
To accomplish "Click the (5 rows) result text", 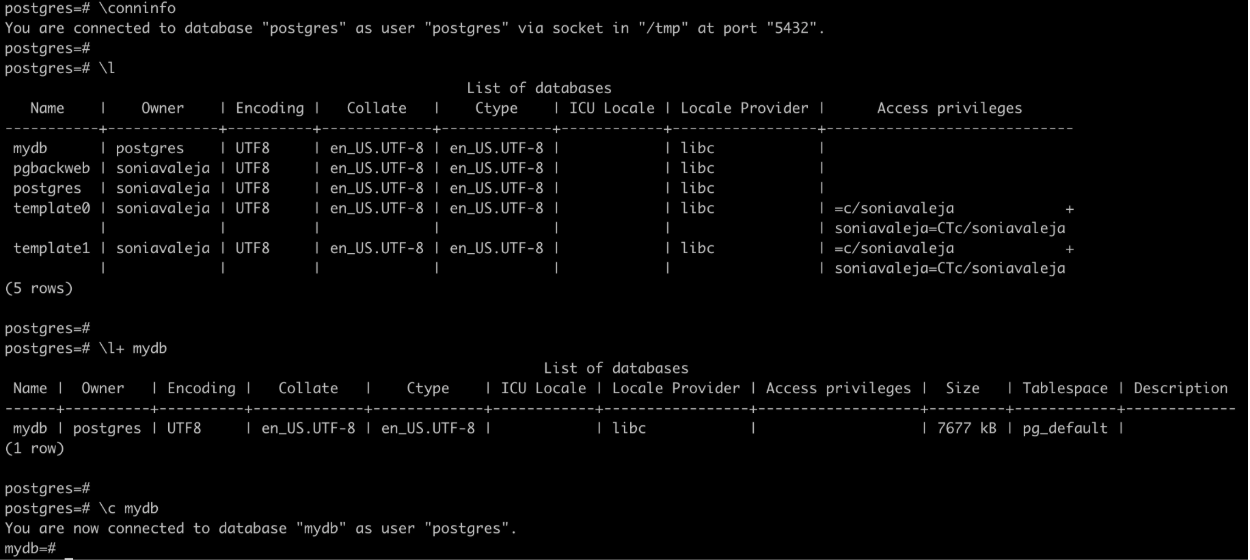I will [x=38, y=288].
